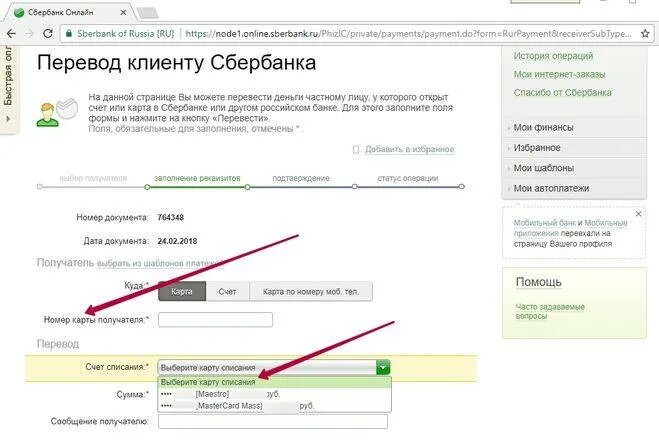
Task: Click the подтверждение step label
Action: 301,178
